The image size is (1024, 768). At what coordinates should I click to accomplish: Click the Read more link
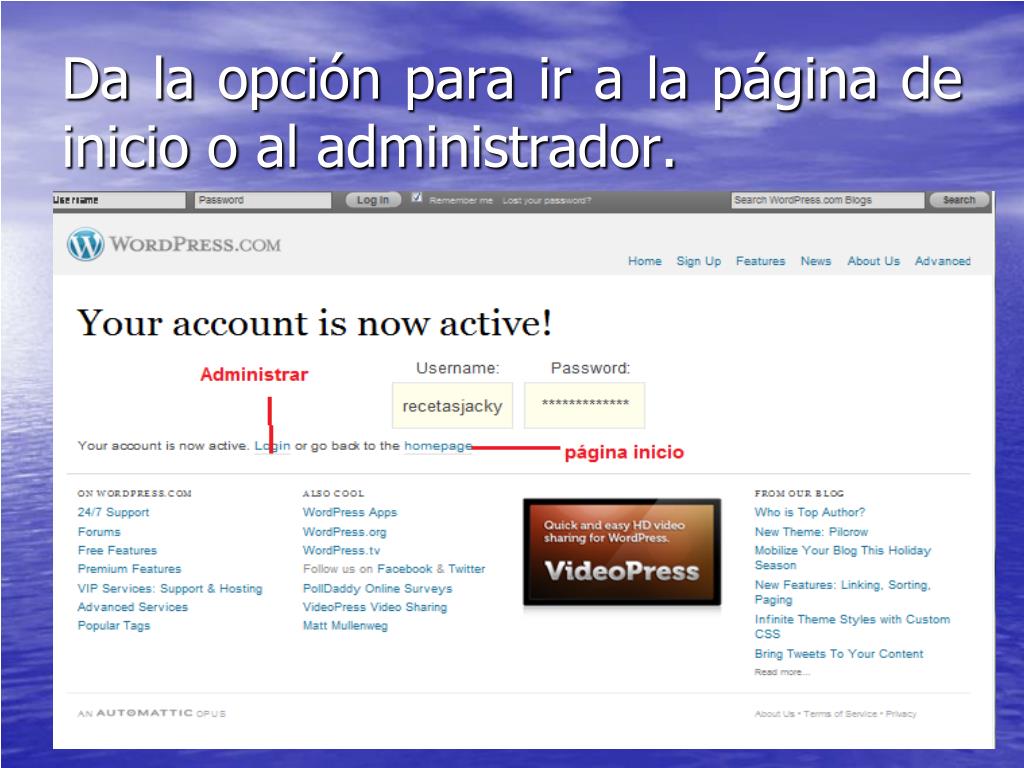(x=782, y=672)
